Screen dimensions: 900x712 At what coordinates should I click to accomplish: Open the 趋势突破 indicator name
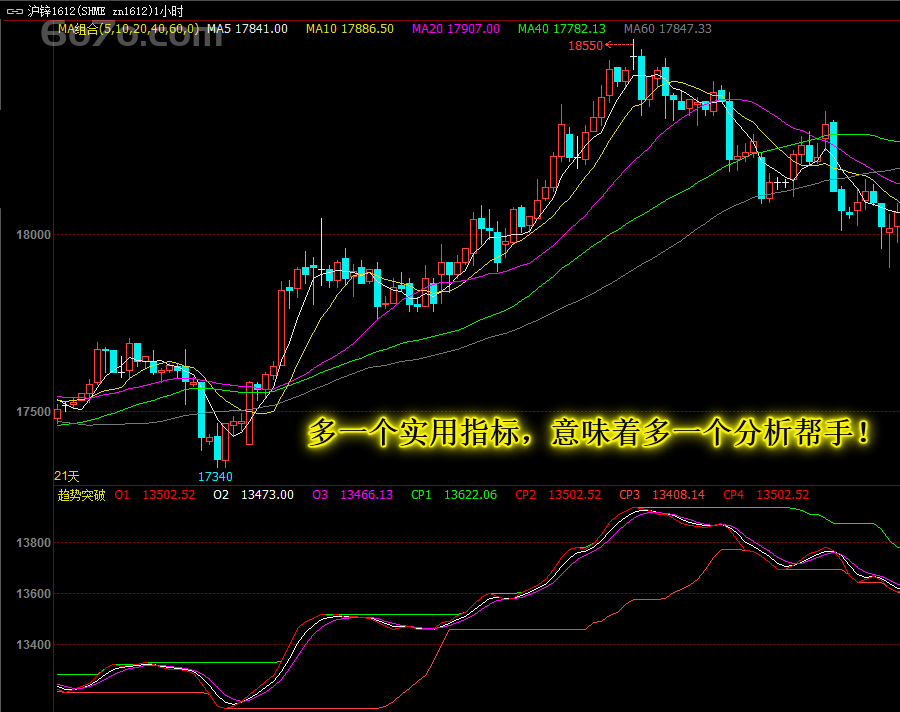(82, 495)
